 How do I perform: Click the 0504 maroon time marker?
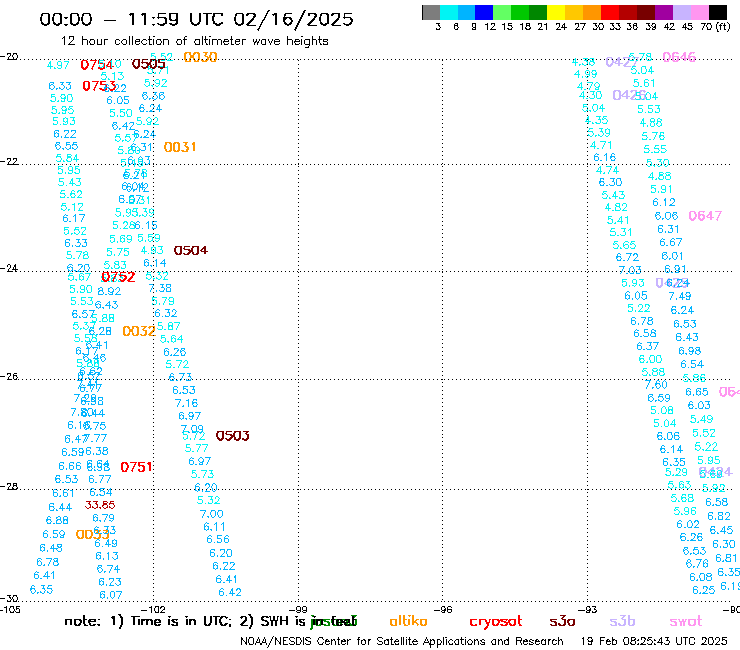click(191, 250)
